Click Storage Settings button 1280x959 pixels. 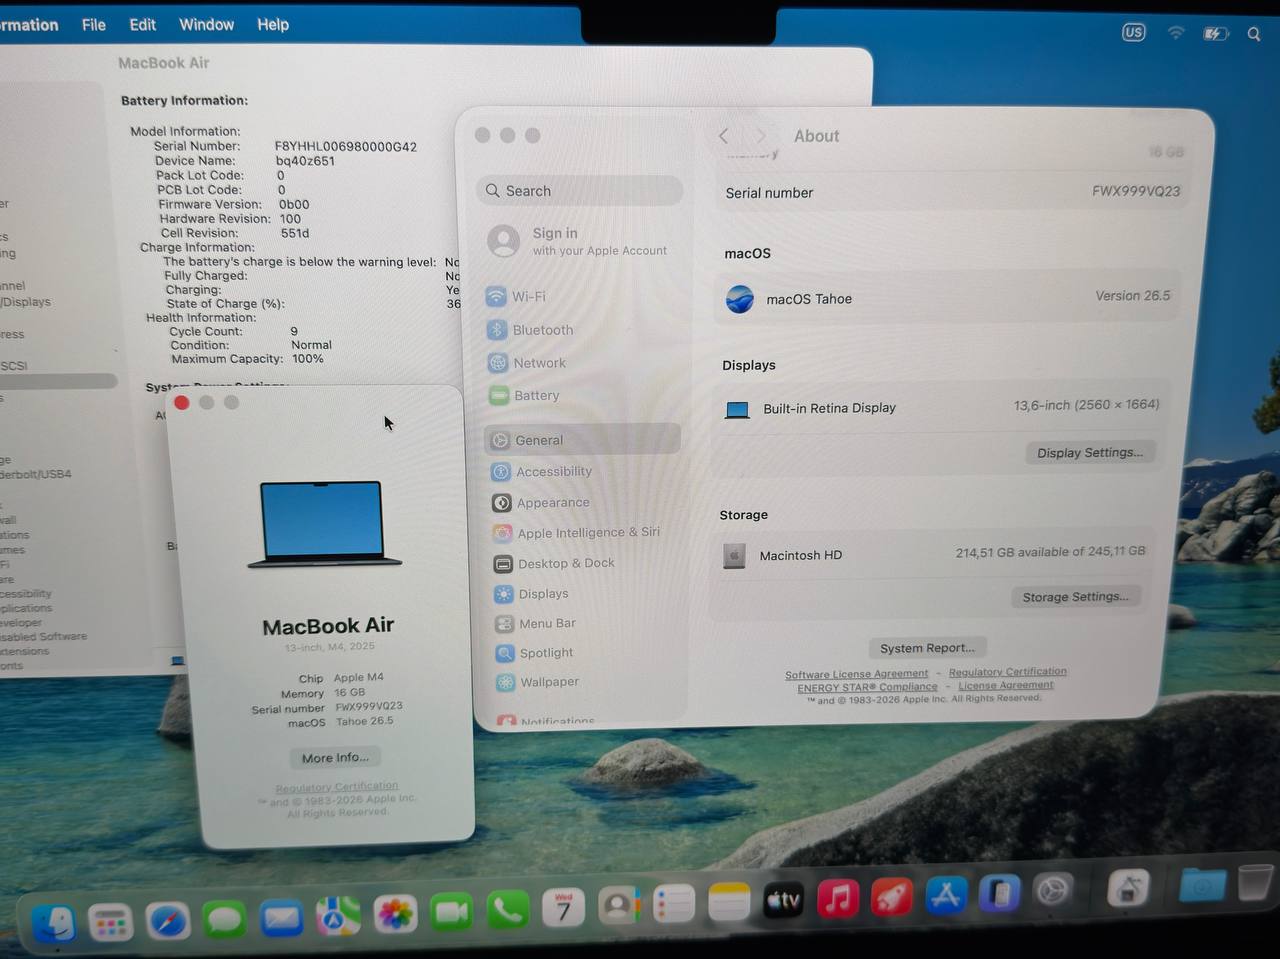pos(1075,597)
